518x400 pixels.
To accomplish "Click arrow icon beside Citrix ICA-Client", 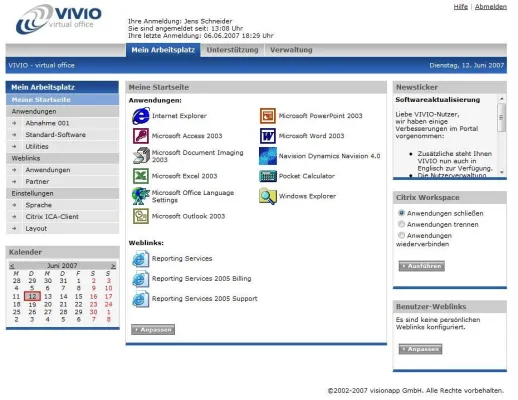I will [x=14, y=217].
